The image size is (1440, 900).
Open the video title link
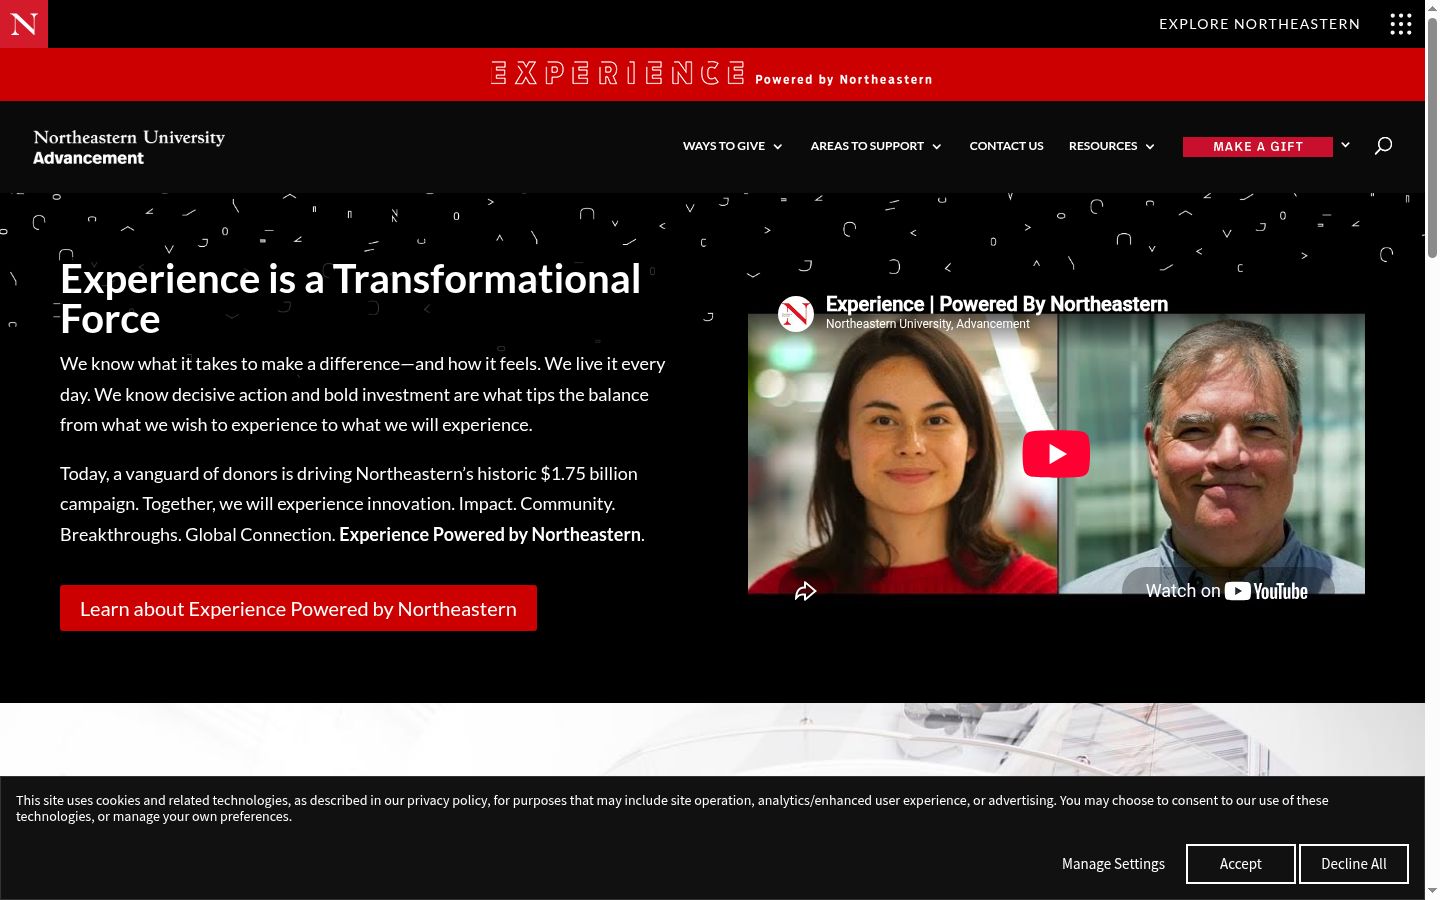997,304
